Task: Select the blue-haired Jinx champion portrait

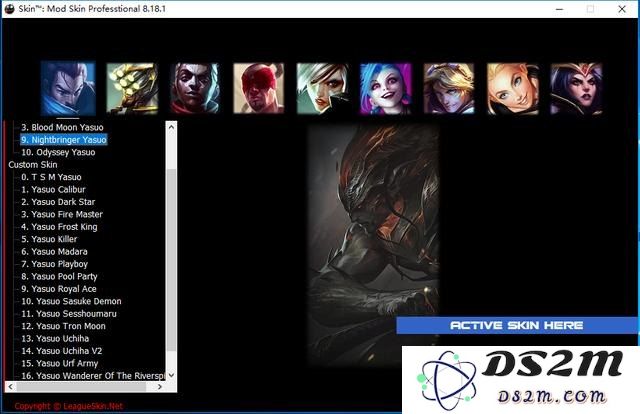Action: click(385, 88)
